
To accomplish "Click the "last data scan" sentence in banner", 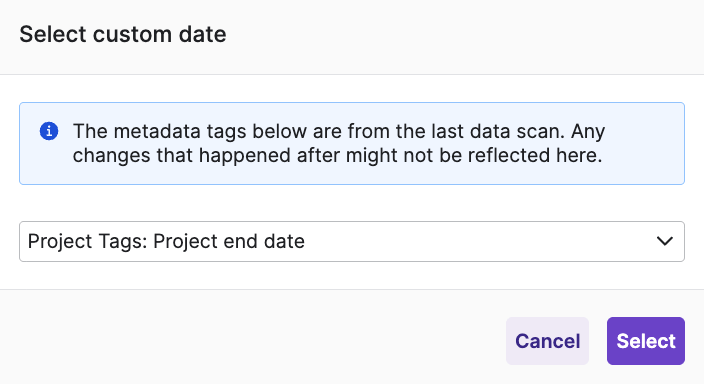I will [x=498, y=131].
